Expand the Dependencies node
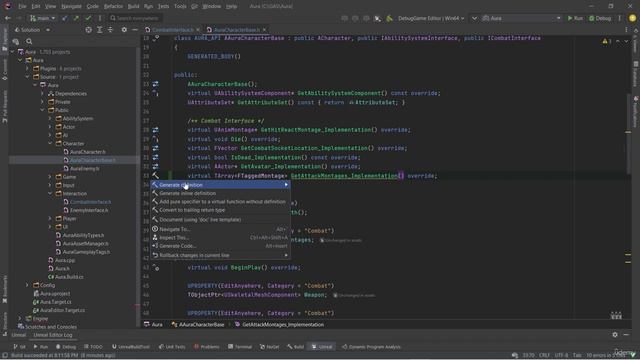Screen dimensions: 640x360 point(42,93)
